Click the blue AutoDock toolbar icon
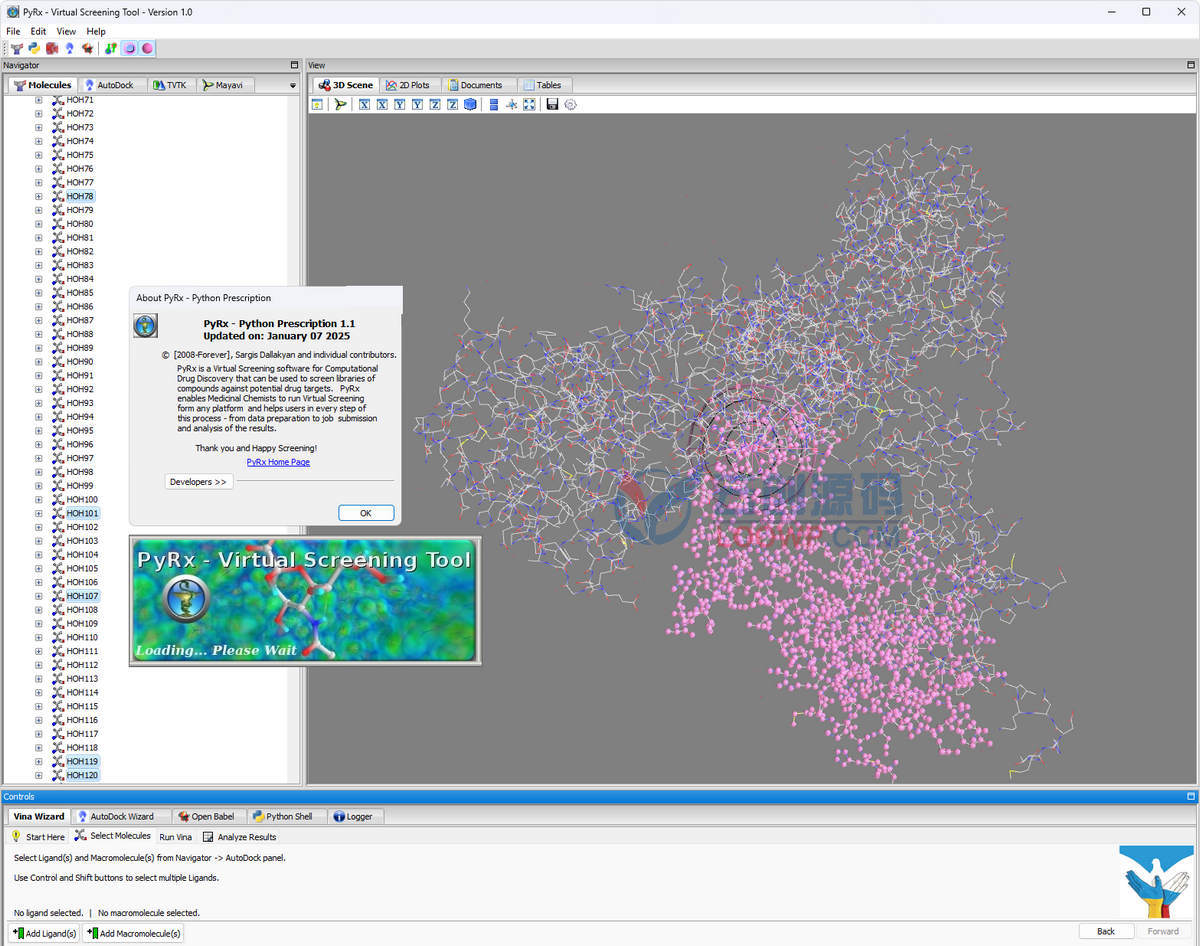1200x946 pixels. [x=69, y=48]
